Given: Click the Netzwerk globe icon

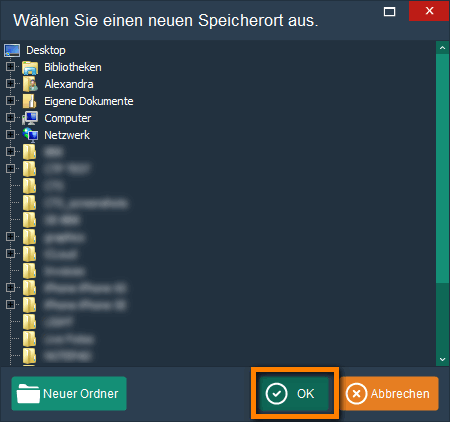Looking at the screenshot, I should tap(30, 135).
